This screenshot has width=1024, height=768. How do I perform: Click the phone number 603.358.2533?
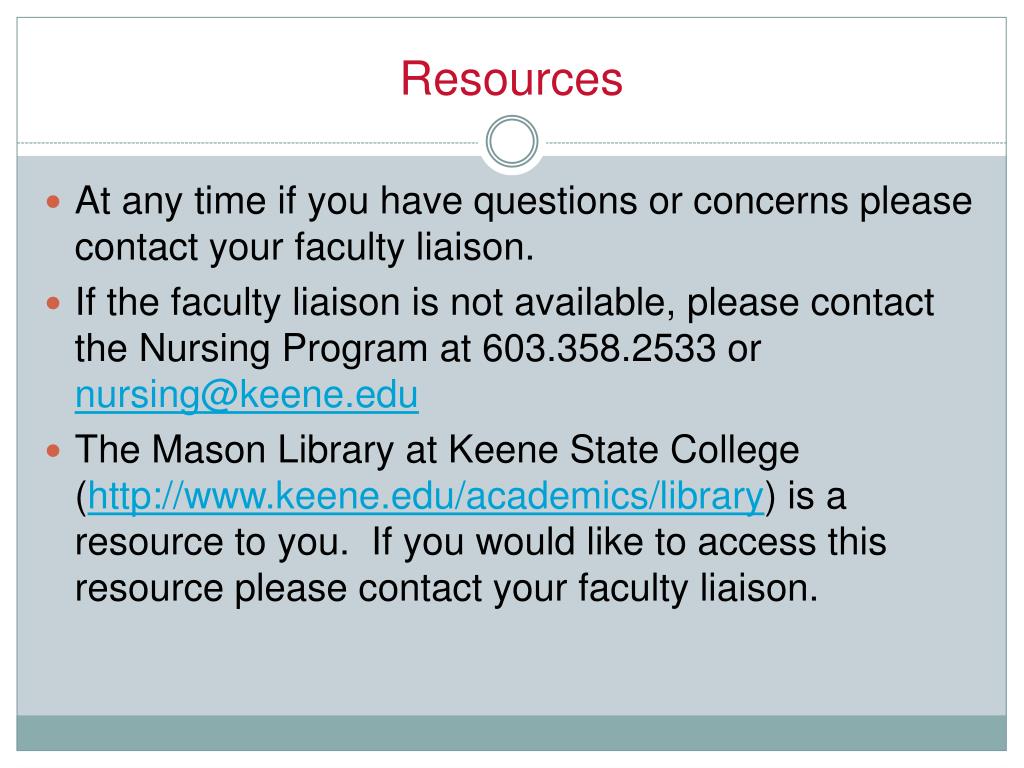pyautogui.click(x=599, y=348)
